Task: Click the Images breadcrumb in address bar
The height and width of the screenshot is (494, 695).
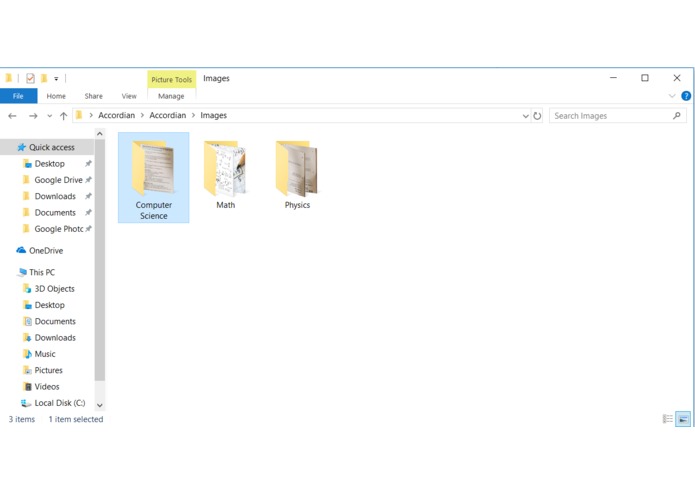Action: (213, 115)
